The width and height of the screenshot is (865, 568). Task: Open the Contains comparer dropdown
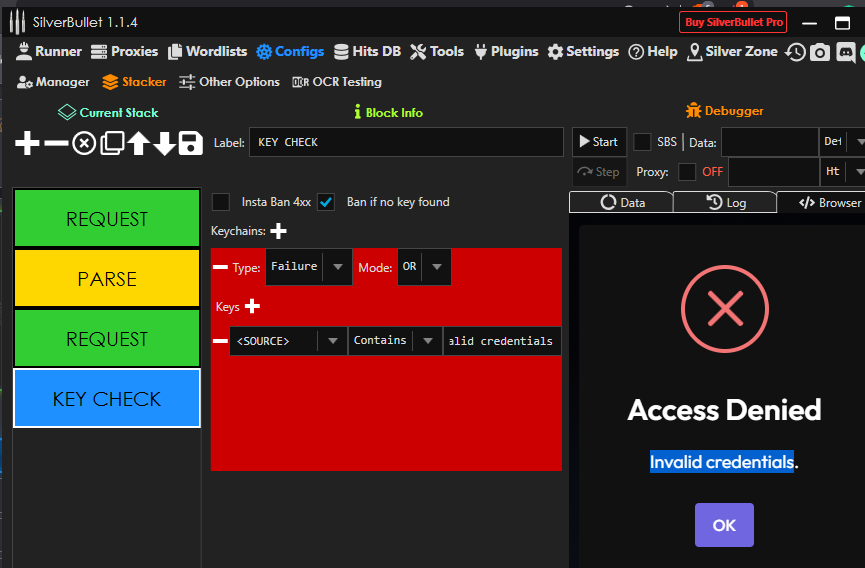click(395, 341)
